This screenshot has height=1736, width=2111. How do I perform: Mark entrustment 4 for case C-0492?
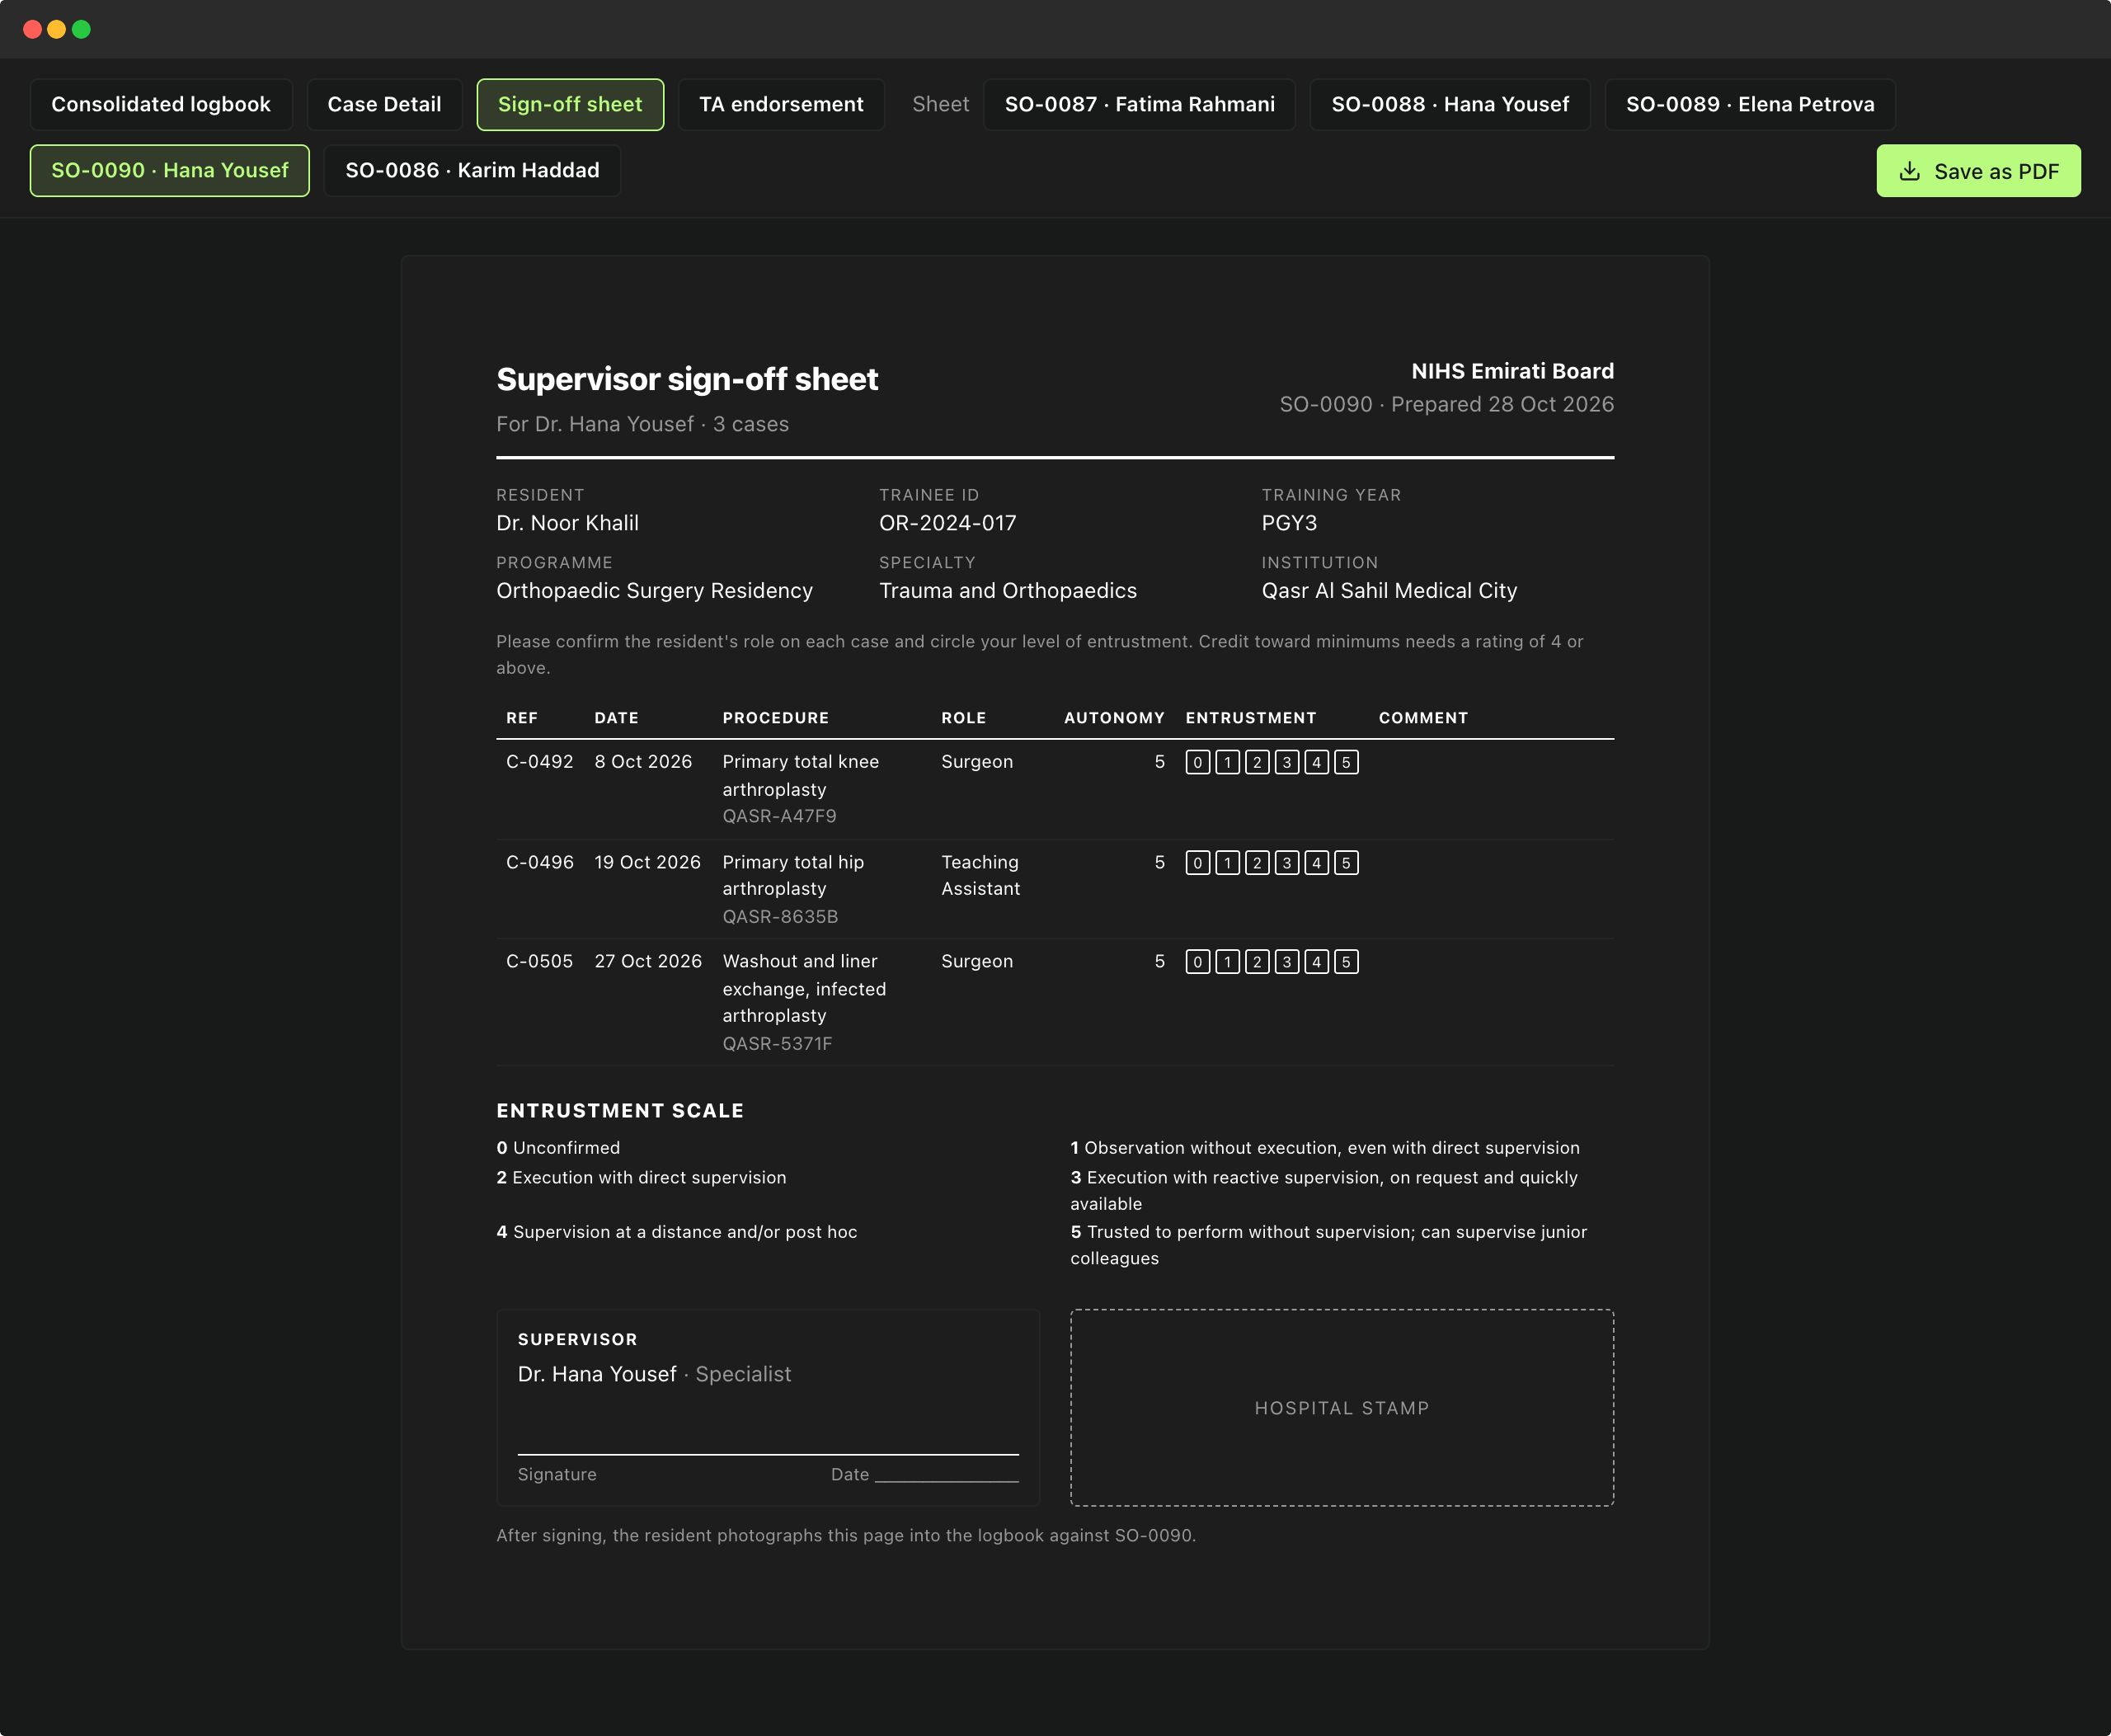1317,762
